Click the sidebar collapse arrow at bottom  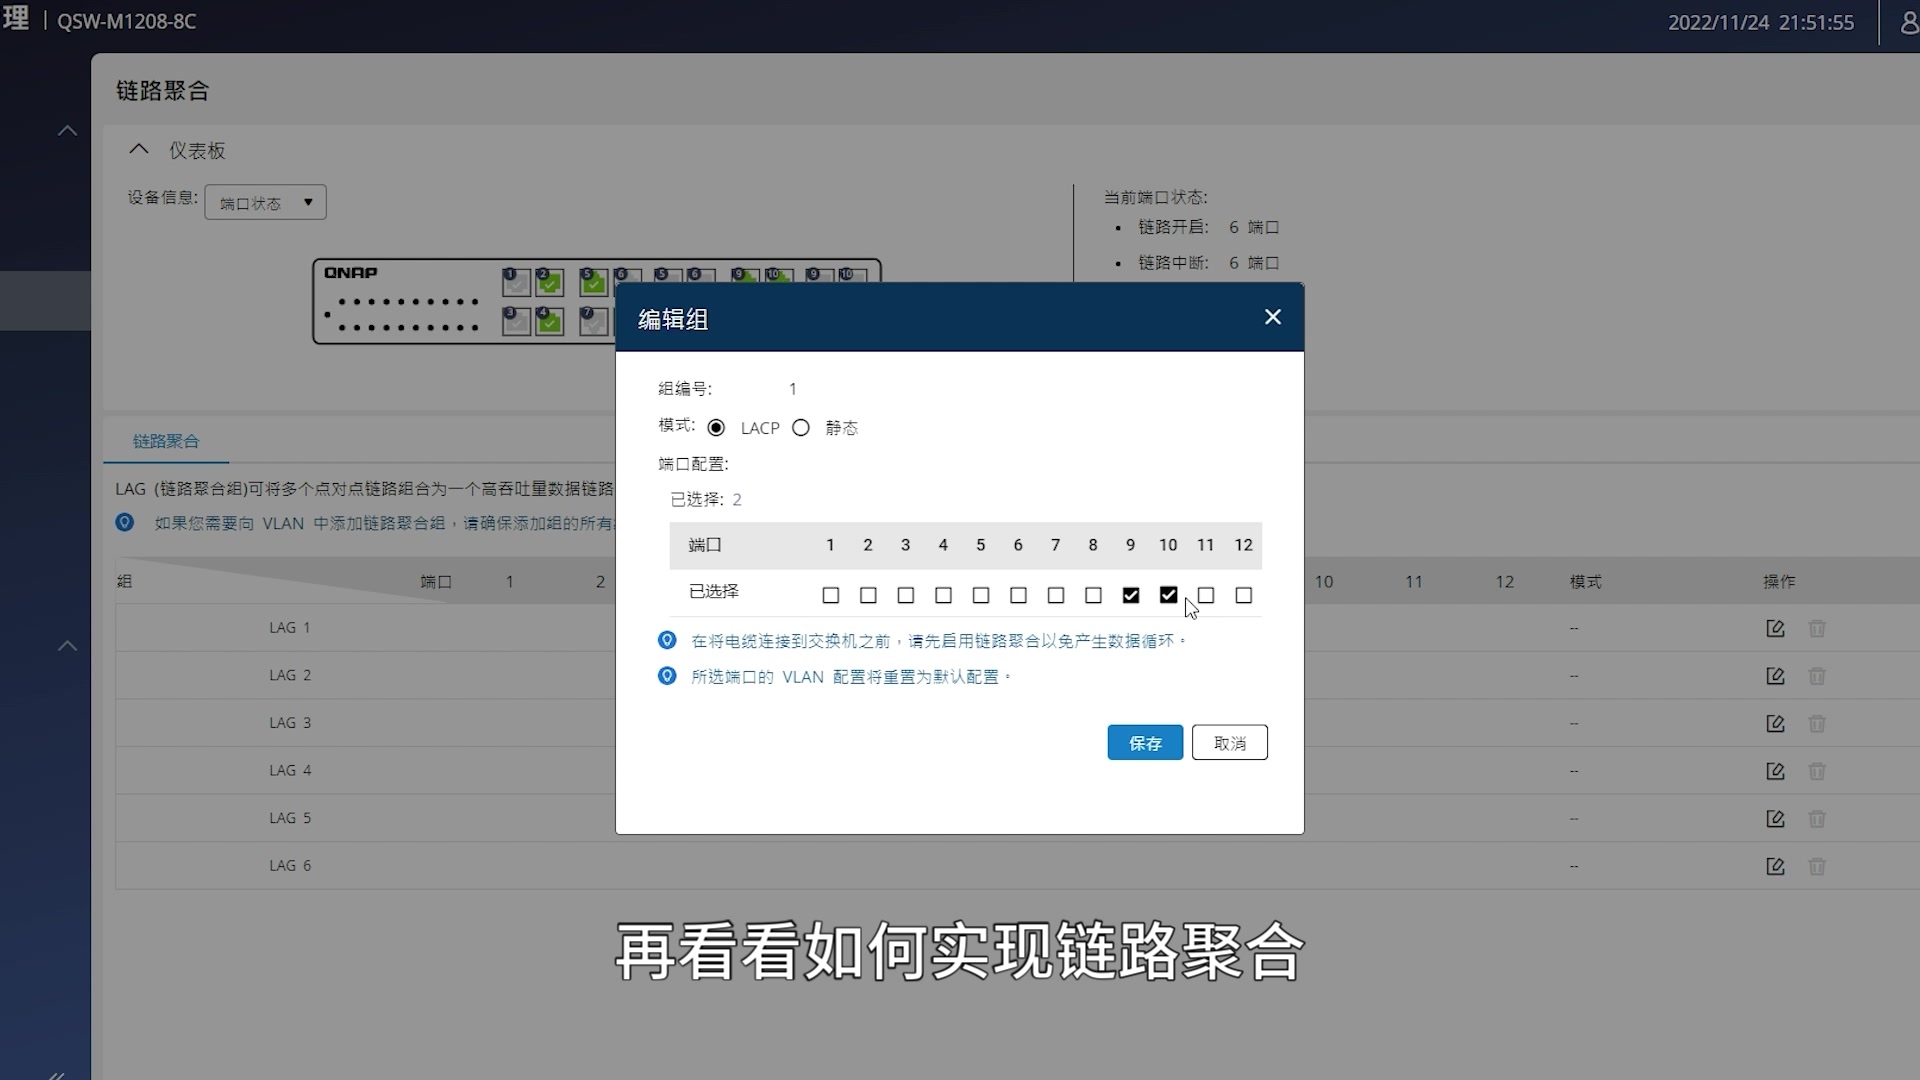[57, 1075]
